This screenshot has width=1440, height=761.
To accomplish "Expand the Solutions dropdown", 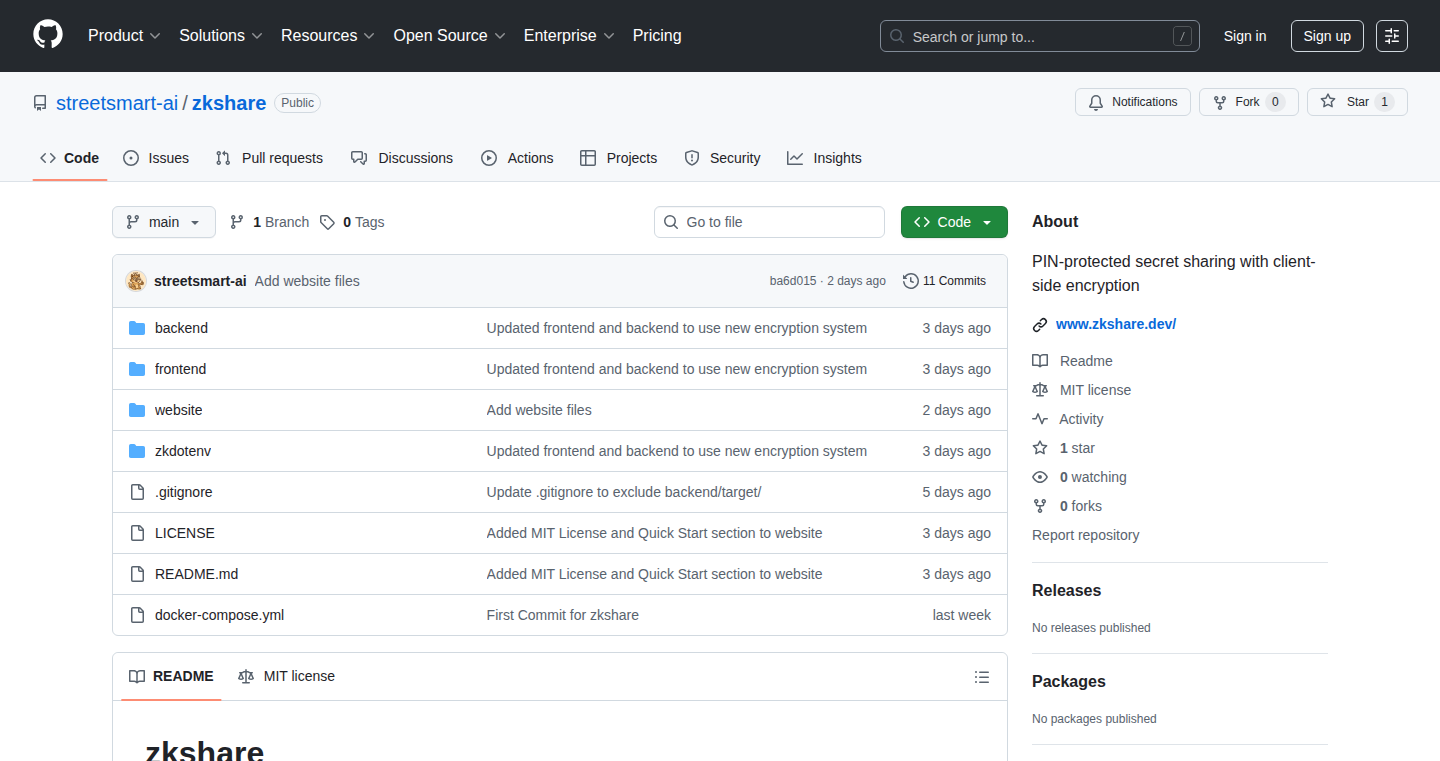I will pos(221,36).
